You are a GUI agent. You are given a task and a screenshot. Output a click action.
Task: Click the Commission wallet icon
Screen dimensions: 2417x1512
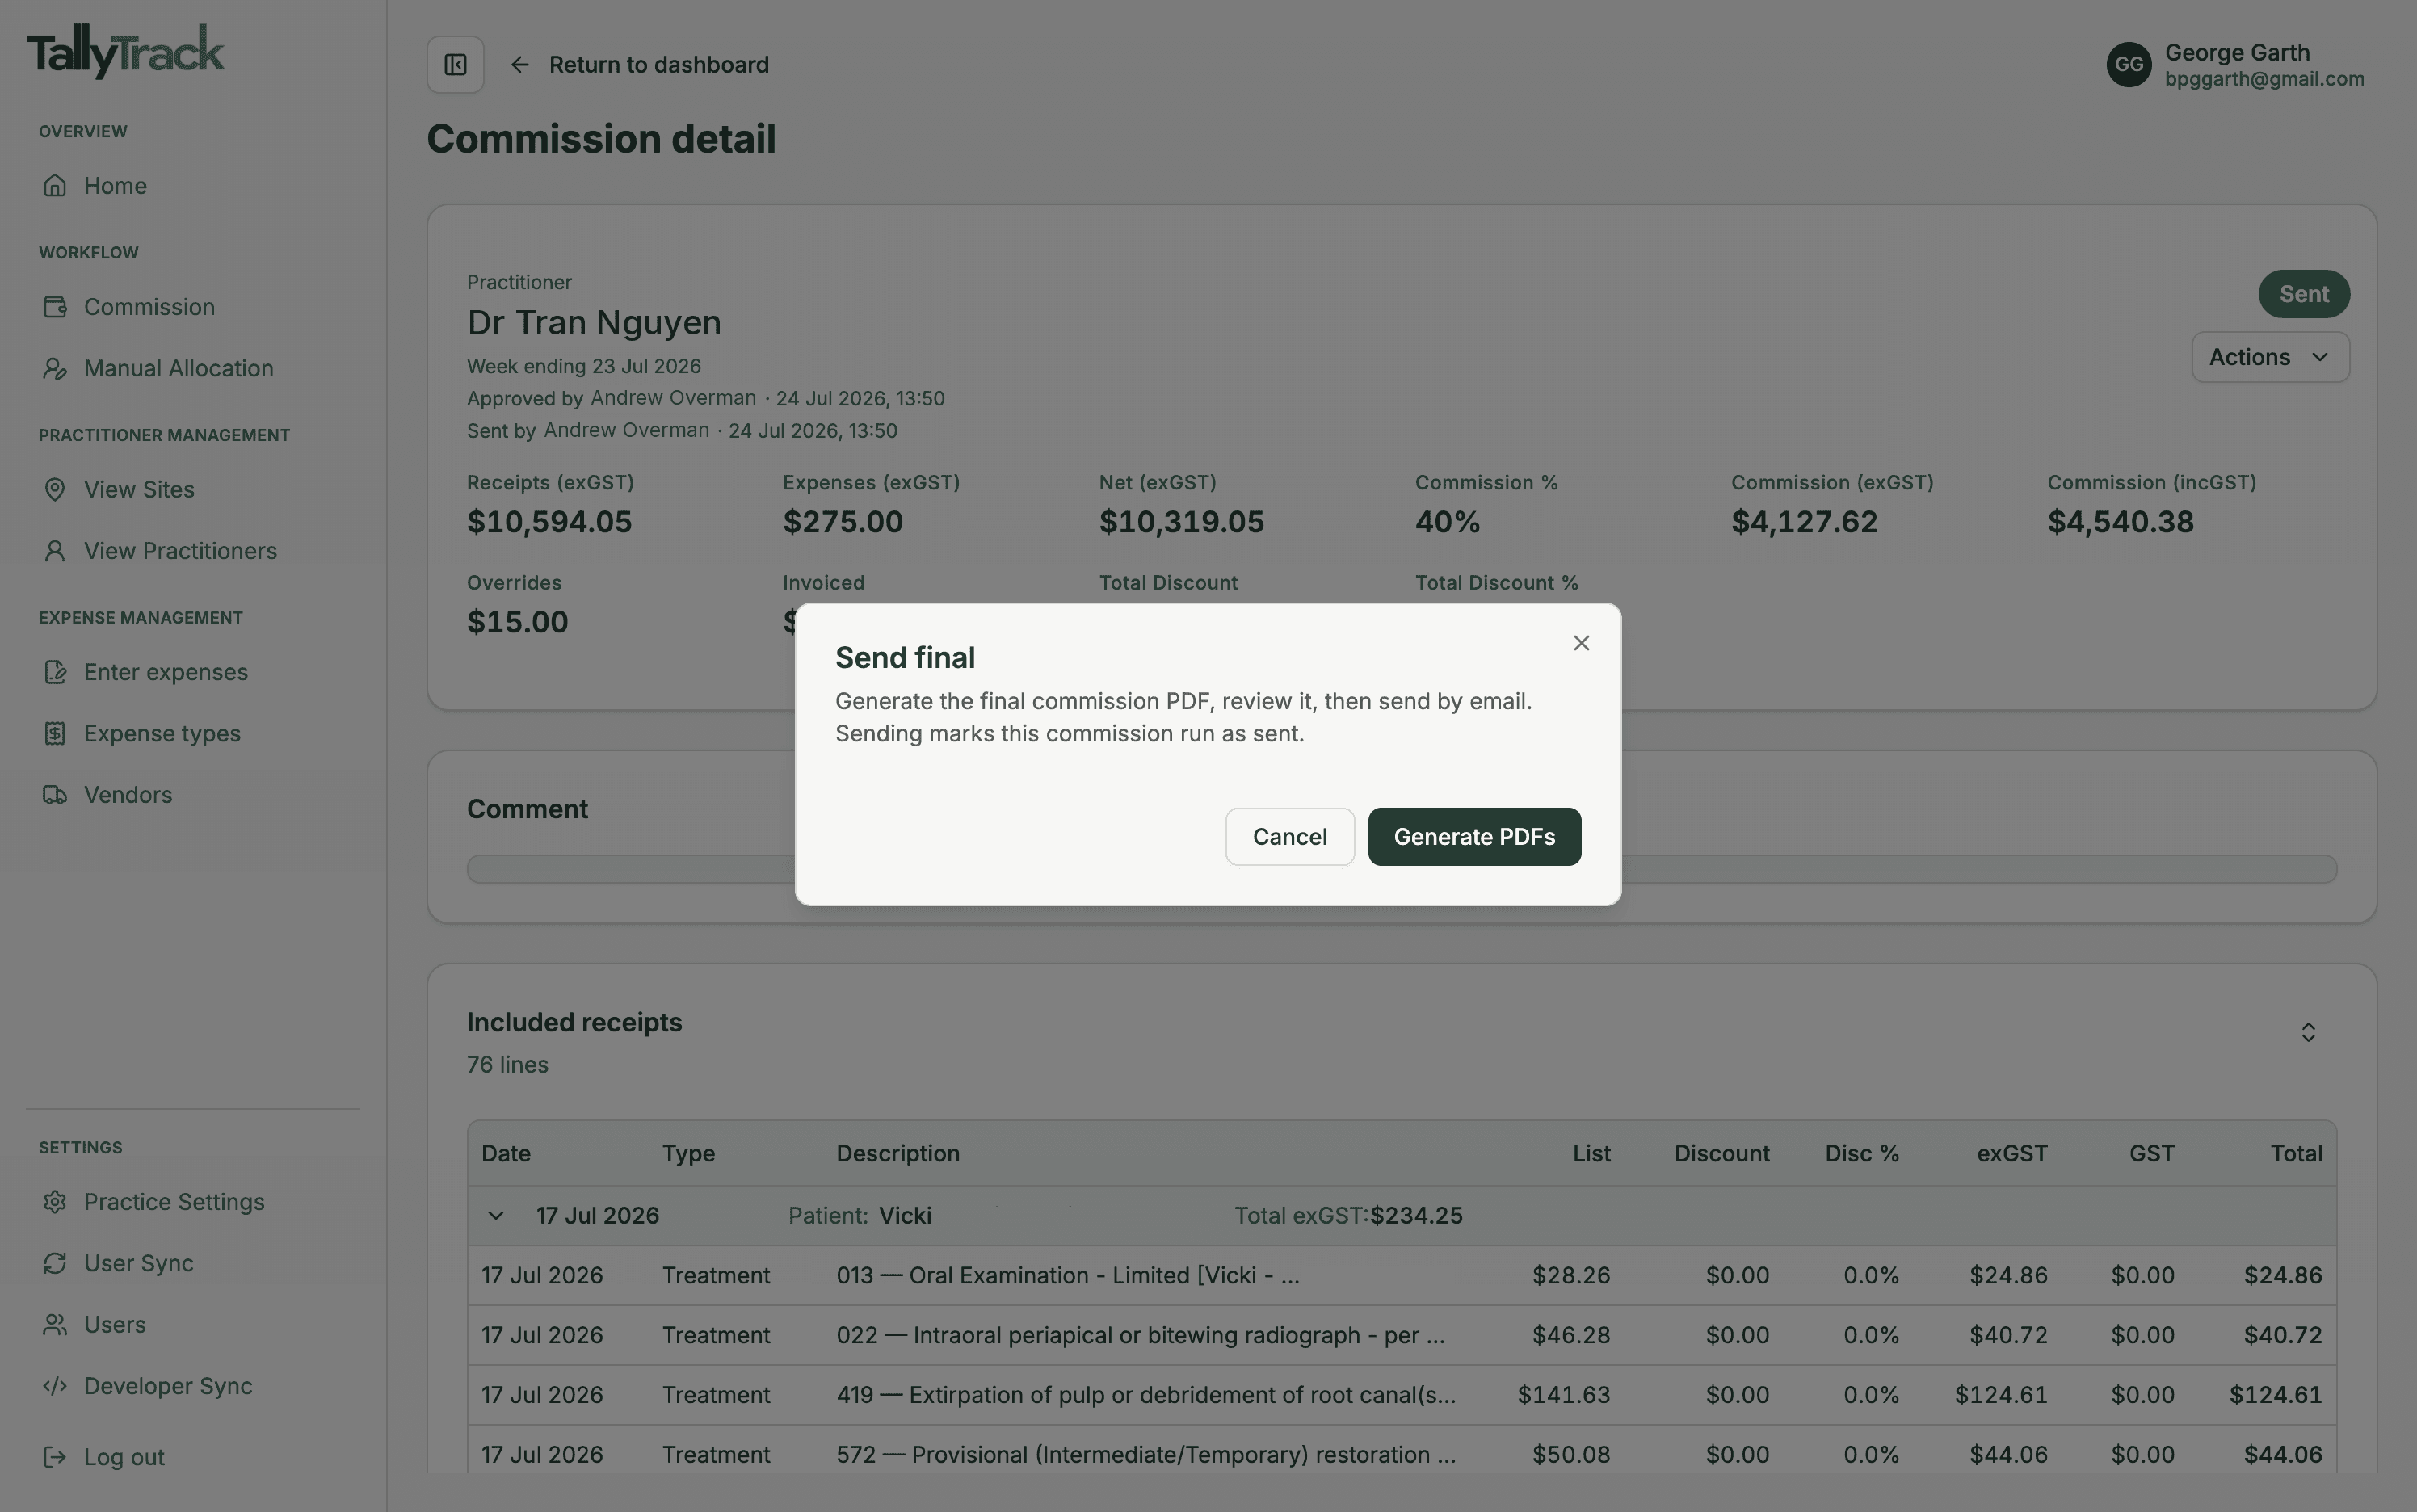(55, 307)
